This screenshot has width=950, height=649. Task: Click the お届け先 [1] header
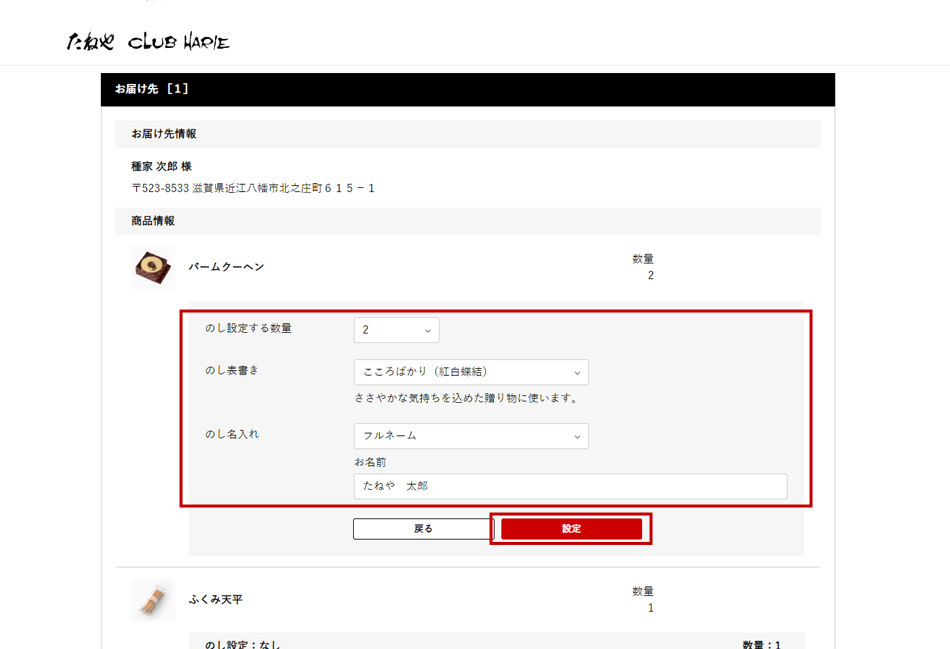coord(468,89)
